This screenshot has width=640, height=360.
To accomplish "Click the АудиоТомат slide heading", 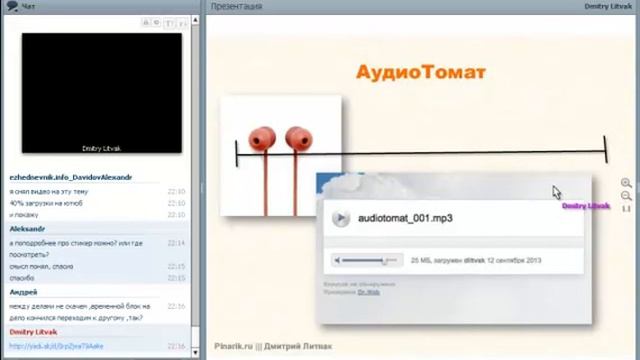I will click(x=421, y=72).
